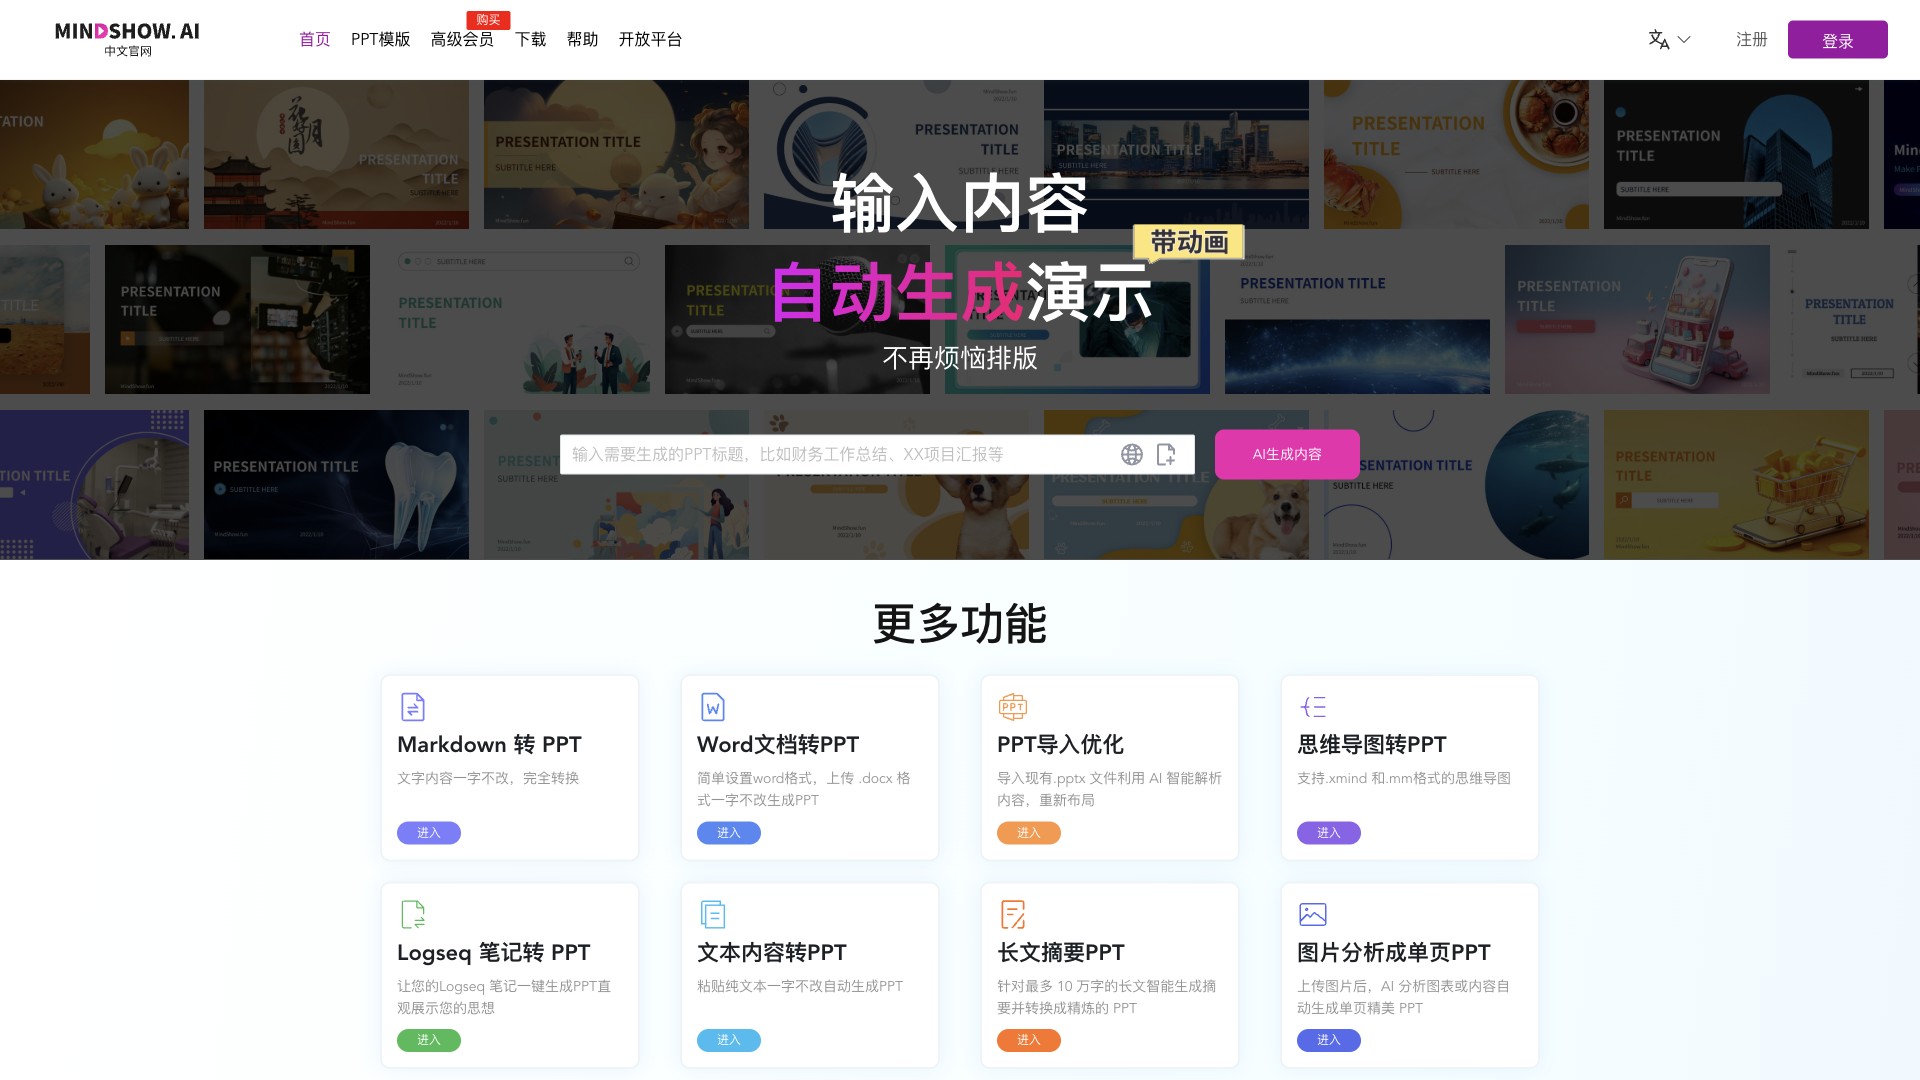Click the 文本内容转PPT text icon
Viewport: 1920px width, 1080px height.
point(713,915)
